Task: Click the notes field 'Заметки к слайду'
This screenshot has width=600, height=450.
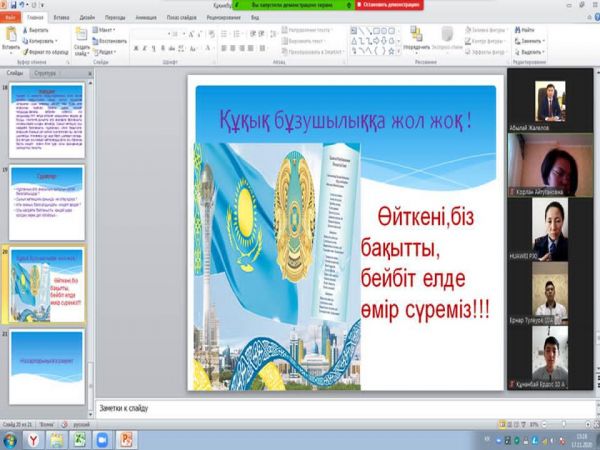Action: (300, 408)
